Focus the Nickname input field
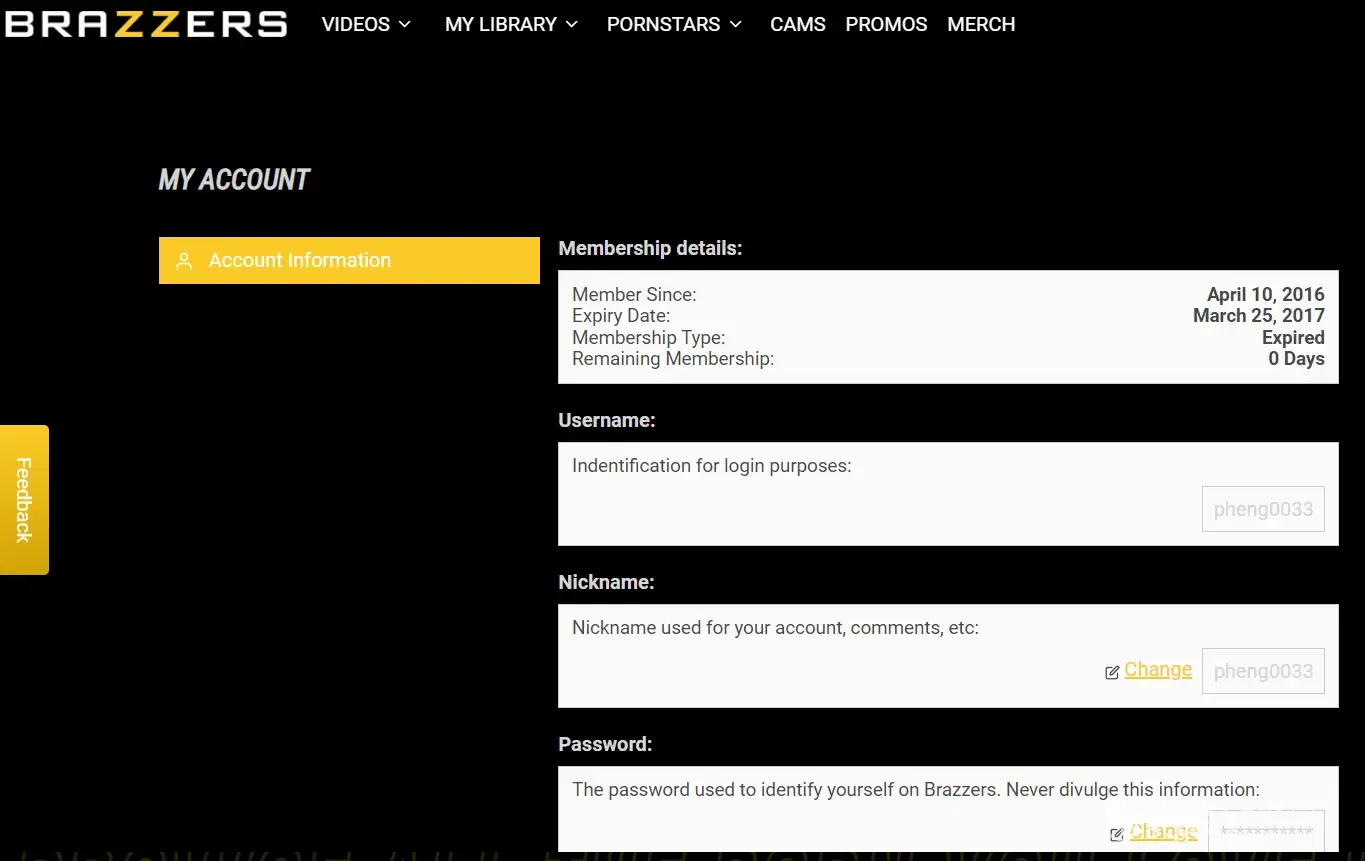 (x=1263, y=671)
